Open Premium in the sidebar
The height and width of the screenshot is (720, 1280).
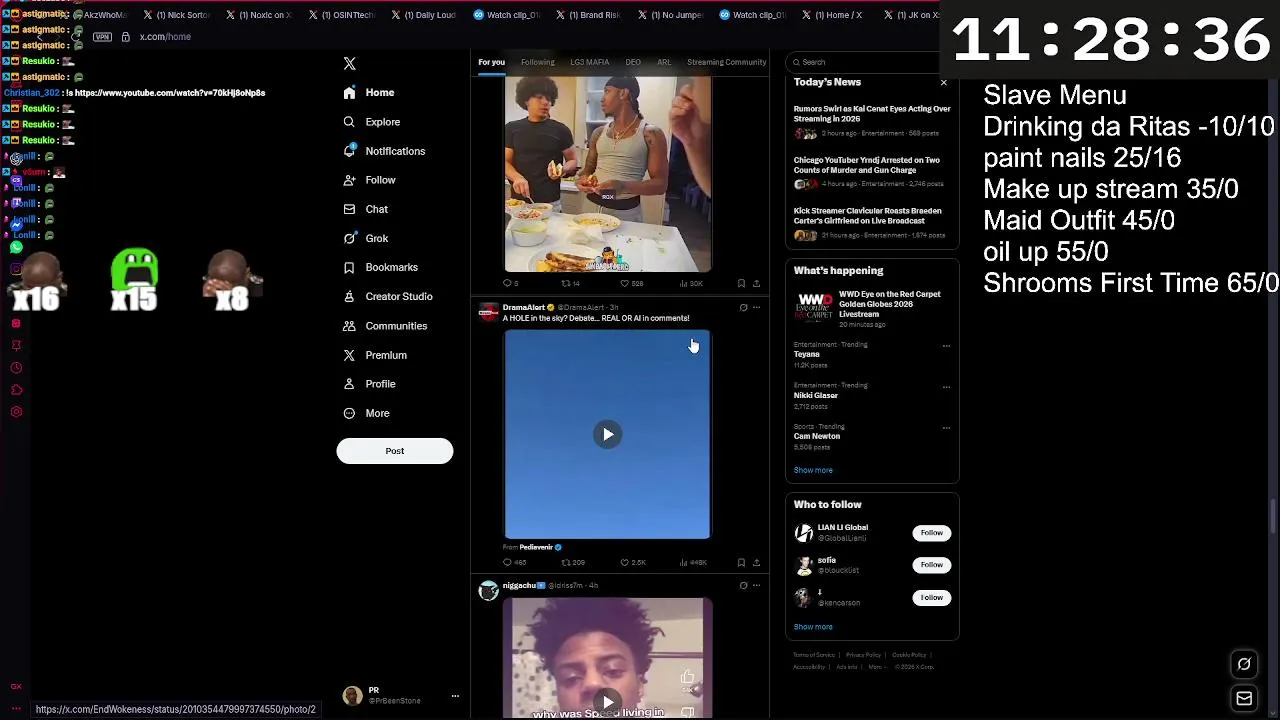click(374, 355)
